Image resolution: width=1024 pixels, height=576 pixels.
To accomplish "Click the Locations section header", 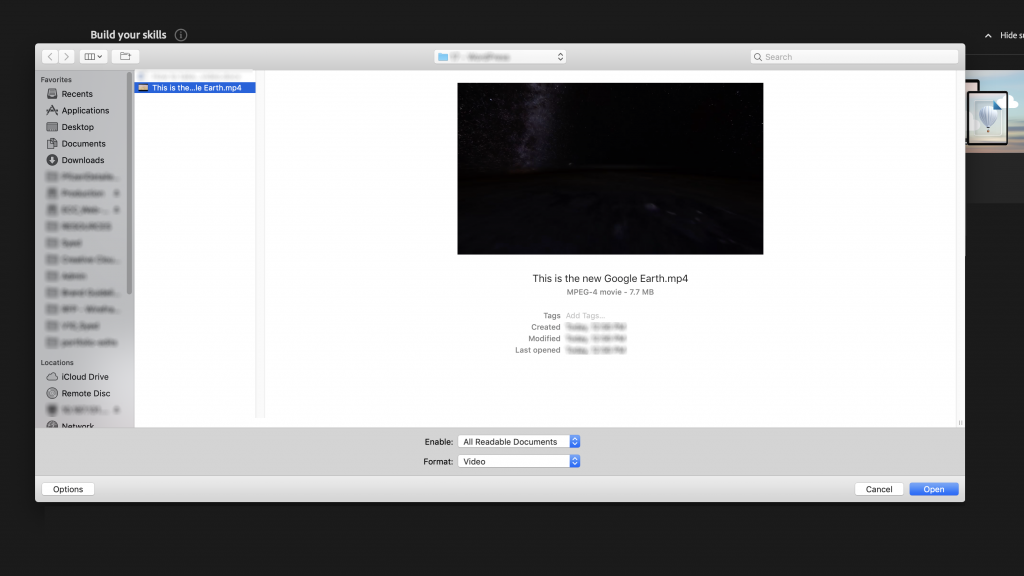I will coord(57,362).
